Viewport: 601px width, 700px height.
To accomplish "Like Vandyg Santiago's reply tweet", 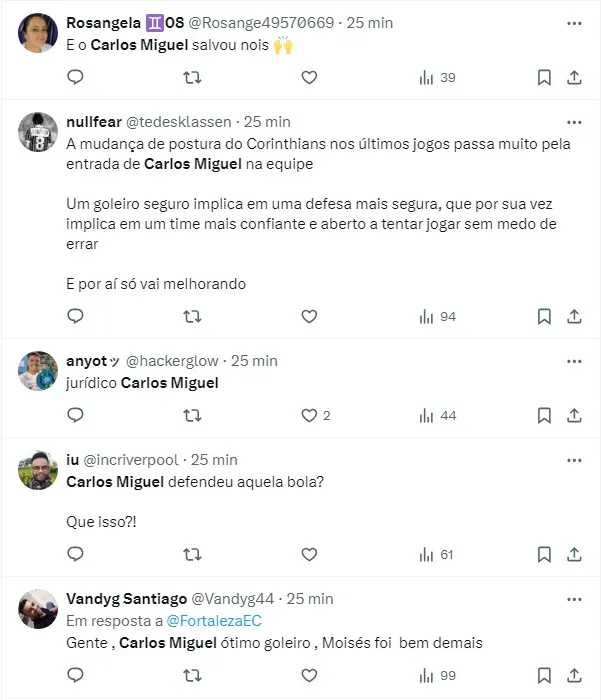I will [309, 675].
